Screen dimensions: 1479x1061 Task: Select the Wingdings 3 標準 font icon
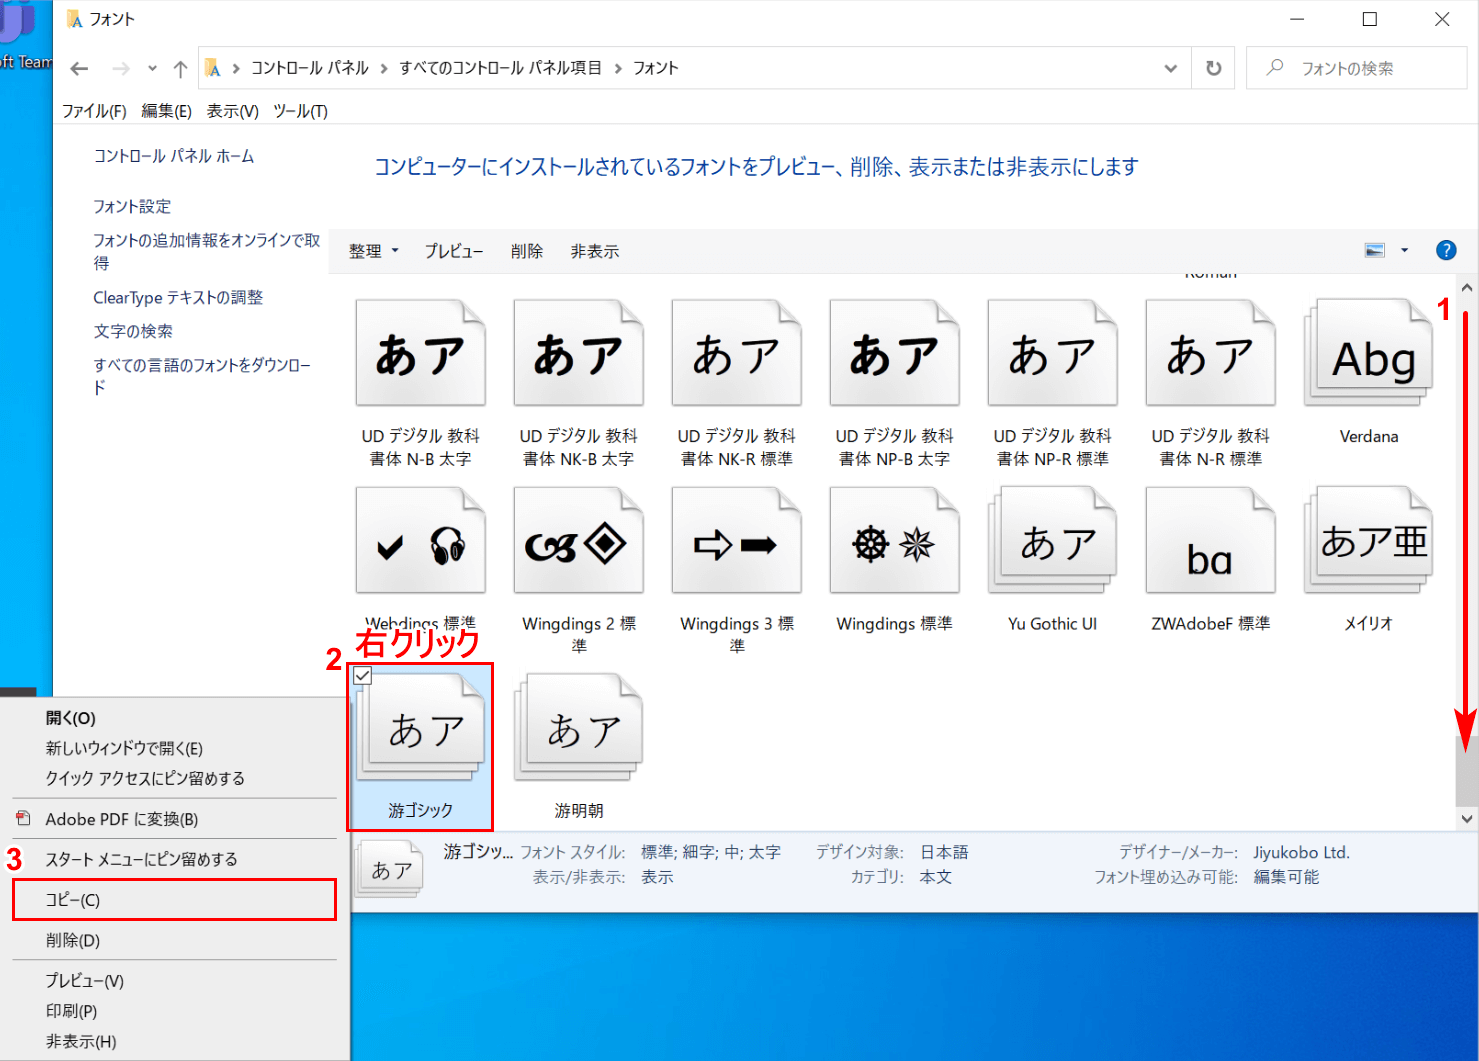point(737,541)
